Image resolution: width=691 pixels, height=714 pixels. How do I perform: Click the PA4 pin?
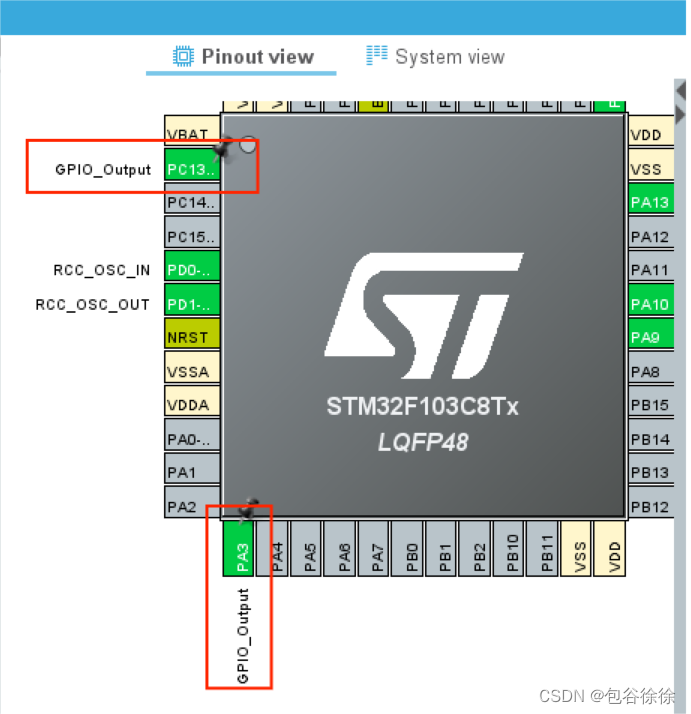coord(272,549)
